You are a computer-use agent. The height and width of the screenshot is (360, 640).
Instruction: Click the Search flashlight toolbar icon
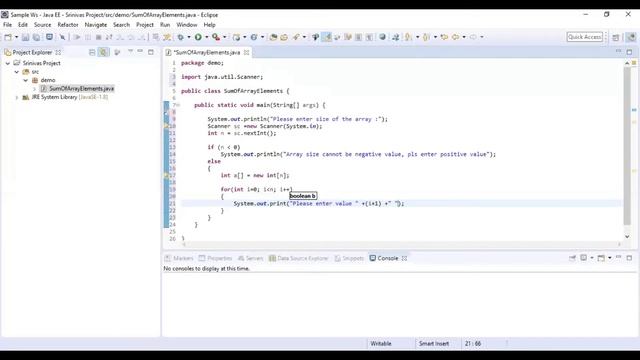coord(296,37)
